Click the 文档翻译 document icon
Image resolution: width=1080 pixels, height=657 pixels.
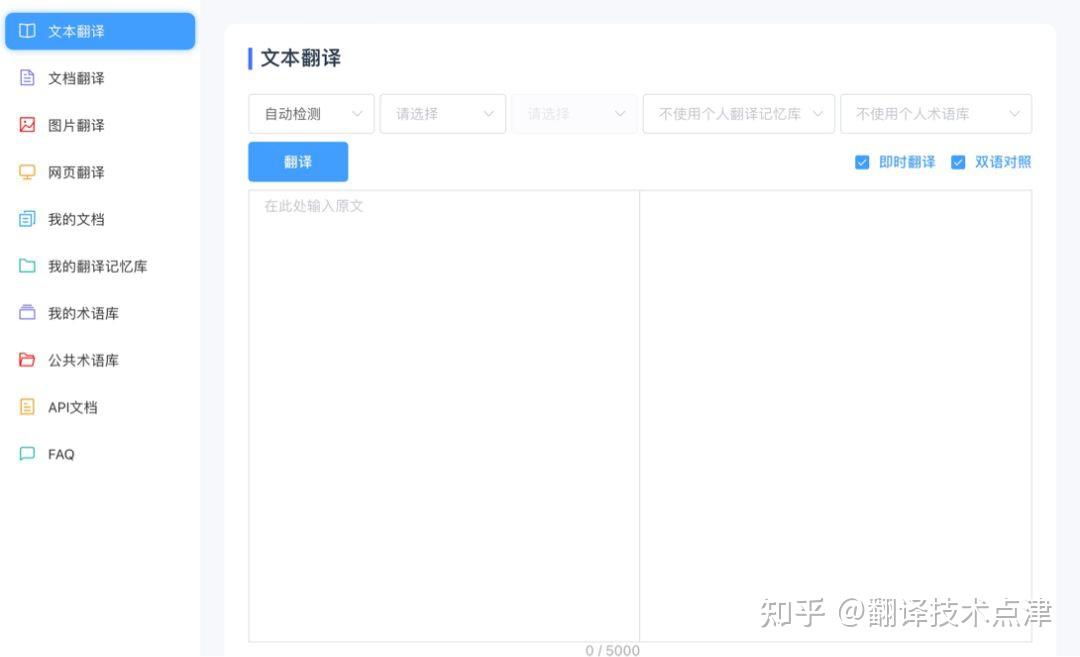[27, 78]
